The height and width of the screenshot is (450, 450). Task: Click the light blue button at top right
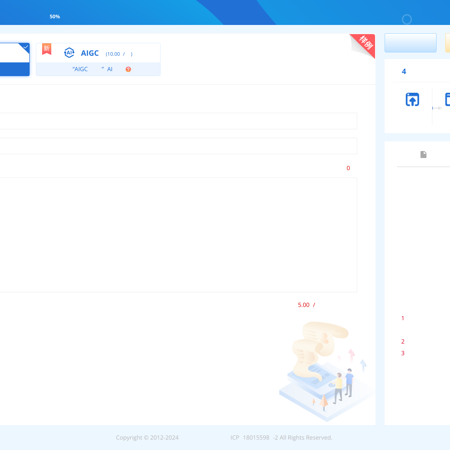410,43
